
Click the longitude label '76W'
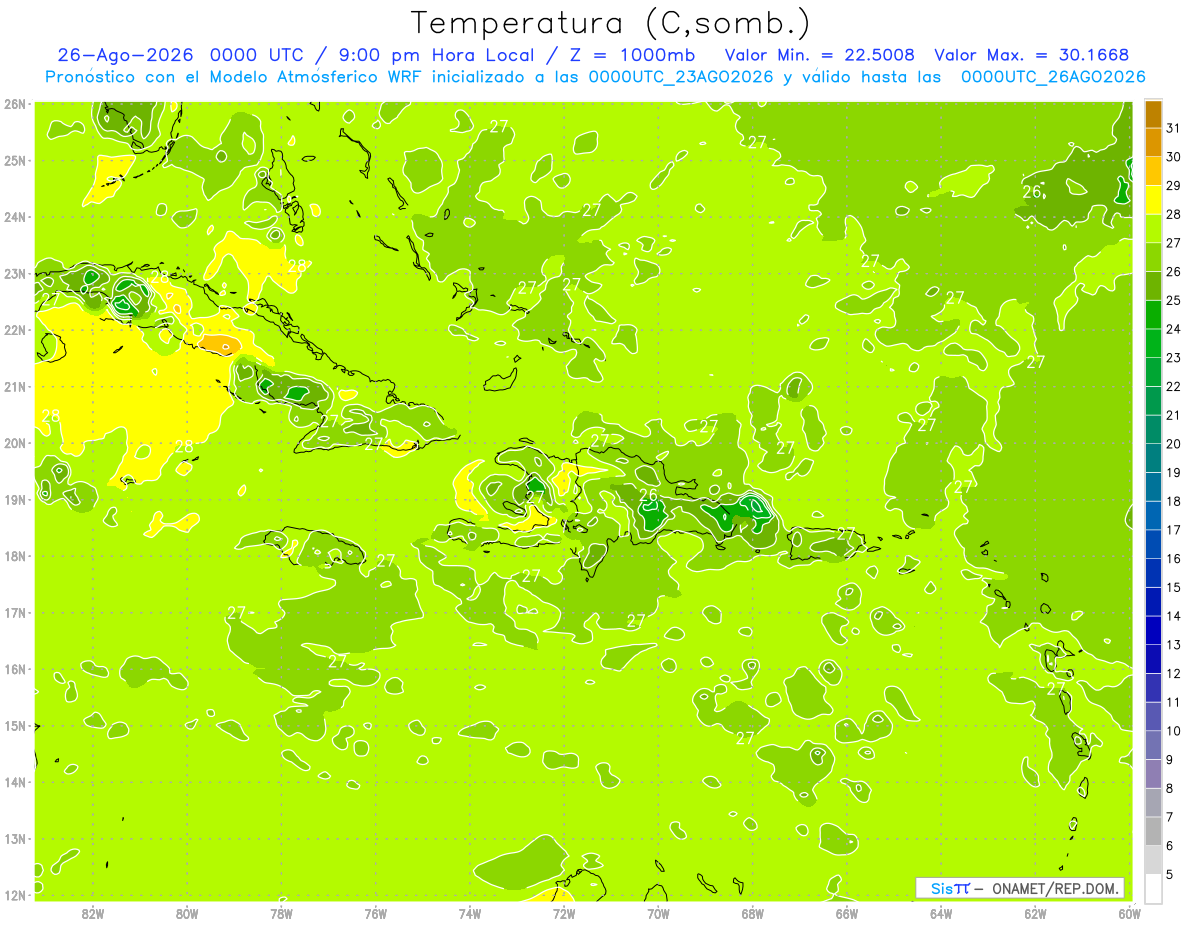tap(375, 913)
